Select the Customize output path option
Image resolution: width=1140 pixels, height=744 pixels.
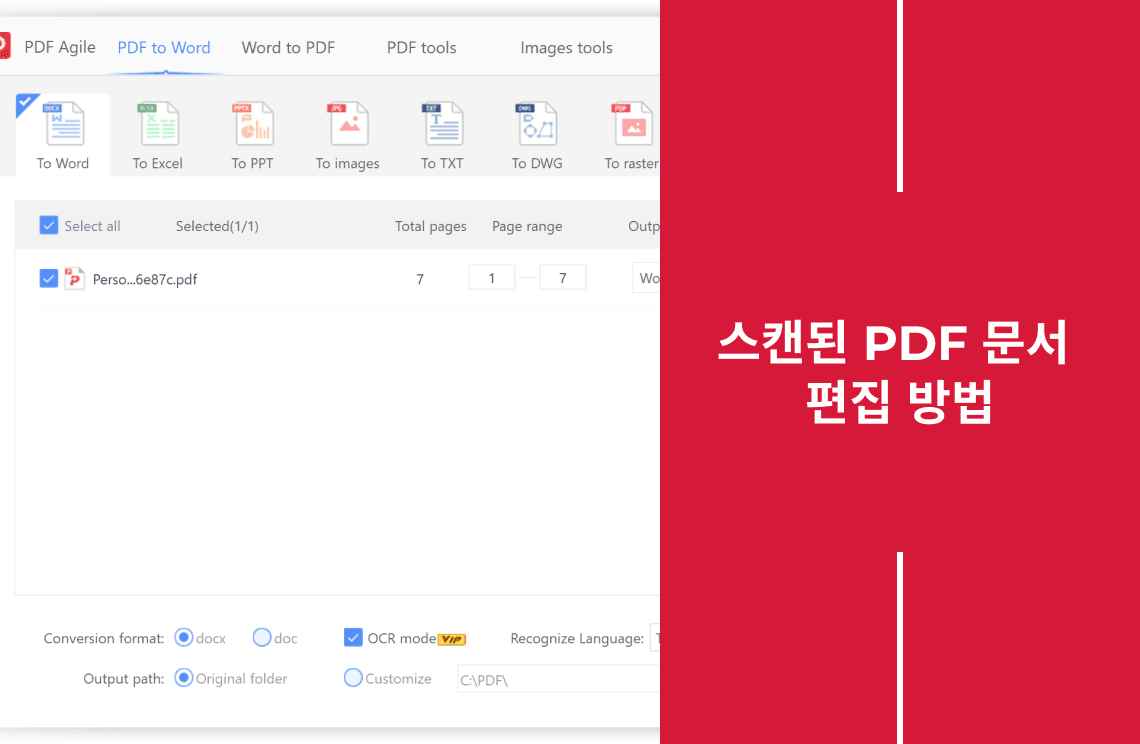(352, 678)
